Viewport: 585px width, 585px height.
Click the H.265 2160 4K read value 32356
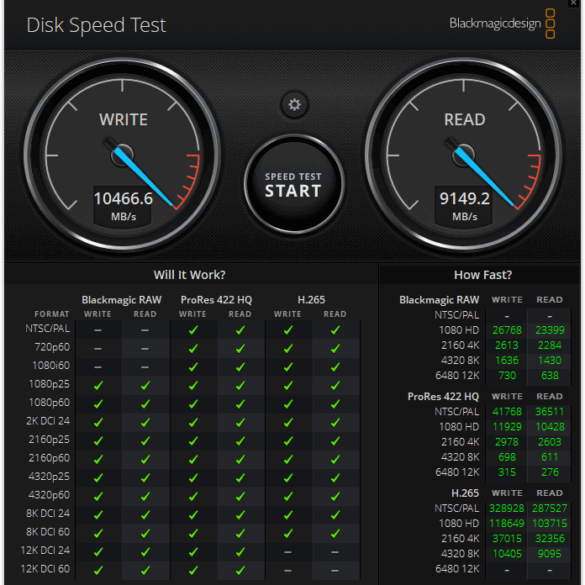550,538
